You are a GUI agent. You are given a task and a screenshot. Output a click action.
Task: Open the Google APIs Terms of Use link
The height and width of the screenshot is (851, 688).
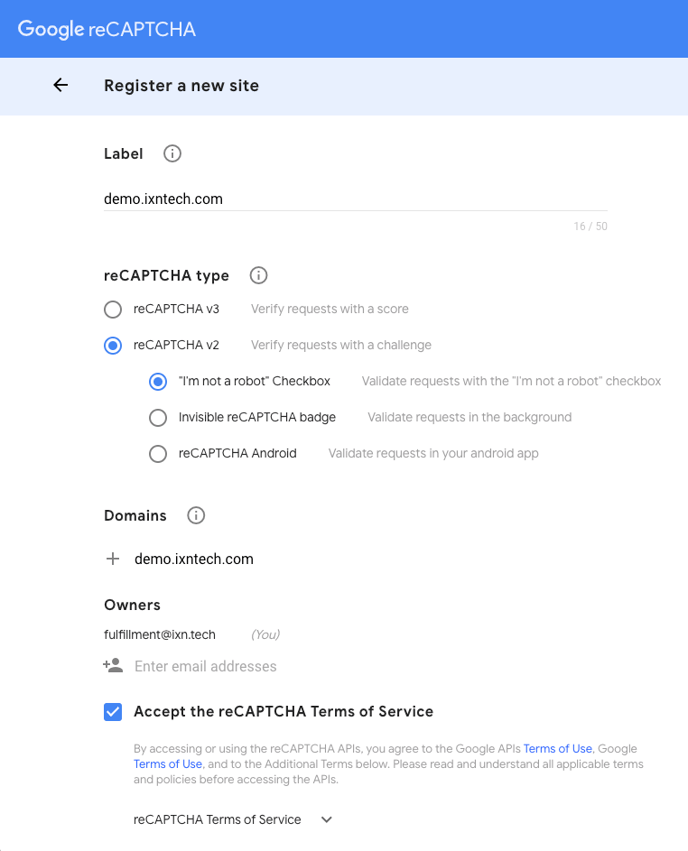557,748
